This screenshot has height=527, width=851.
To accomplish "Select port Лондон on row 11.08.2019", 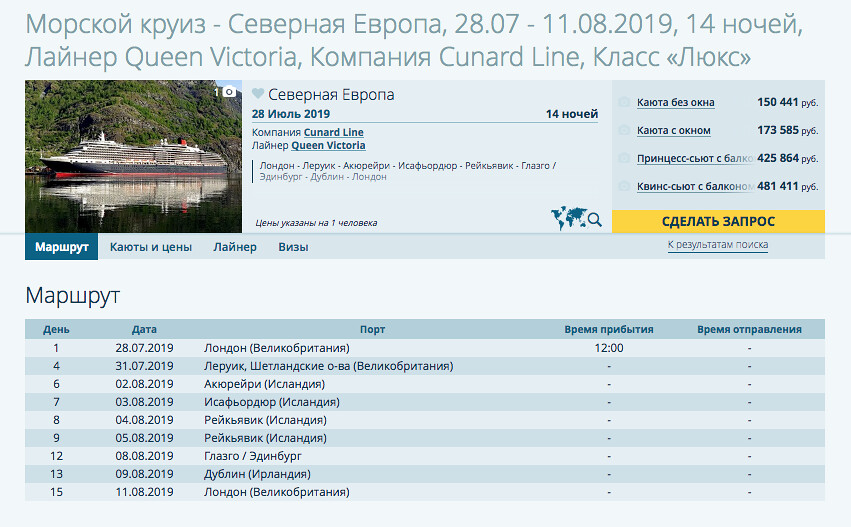I will click(277, 492).
